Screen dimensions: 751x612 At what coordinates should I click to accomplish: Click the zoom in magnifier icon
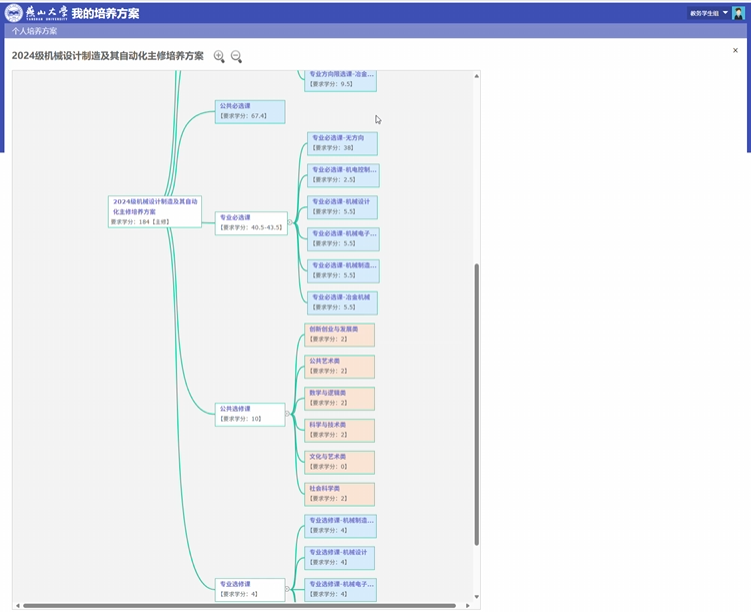(219, 57)
